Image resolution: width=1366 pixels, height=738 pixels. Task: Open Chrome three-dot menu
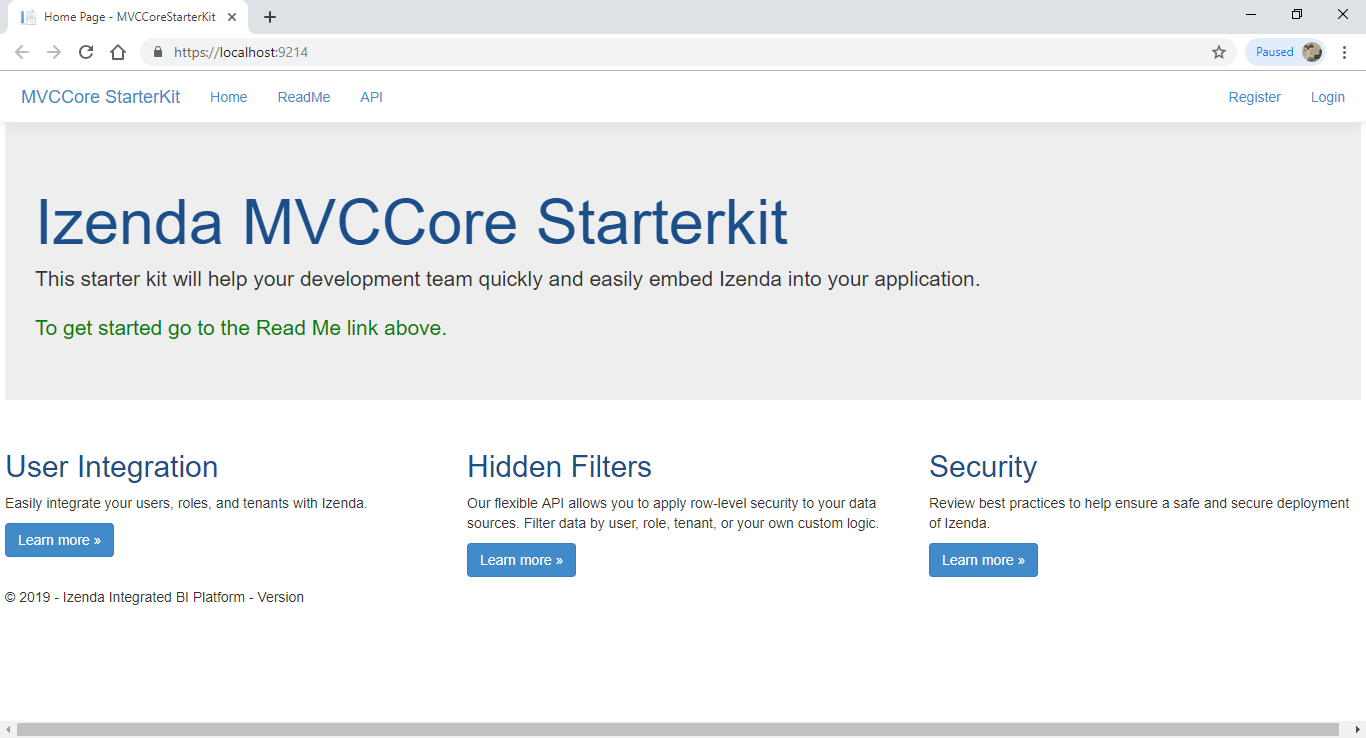1345,52
